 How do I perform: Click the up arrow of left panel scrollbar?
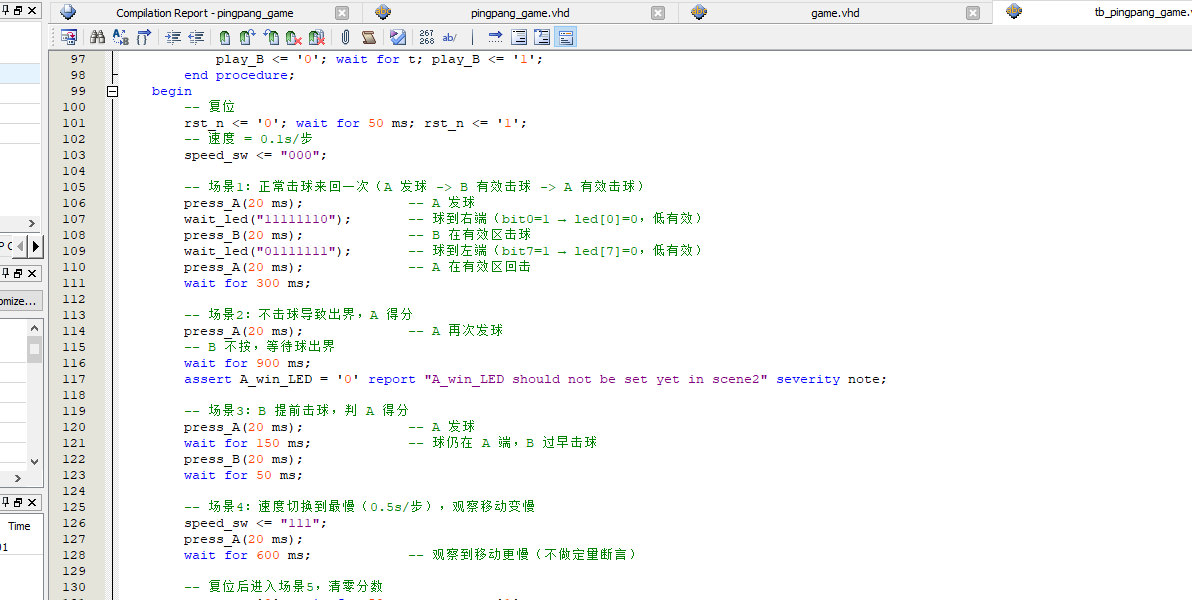pos(34,327)
